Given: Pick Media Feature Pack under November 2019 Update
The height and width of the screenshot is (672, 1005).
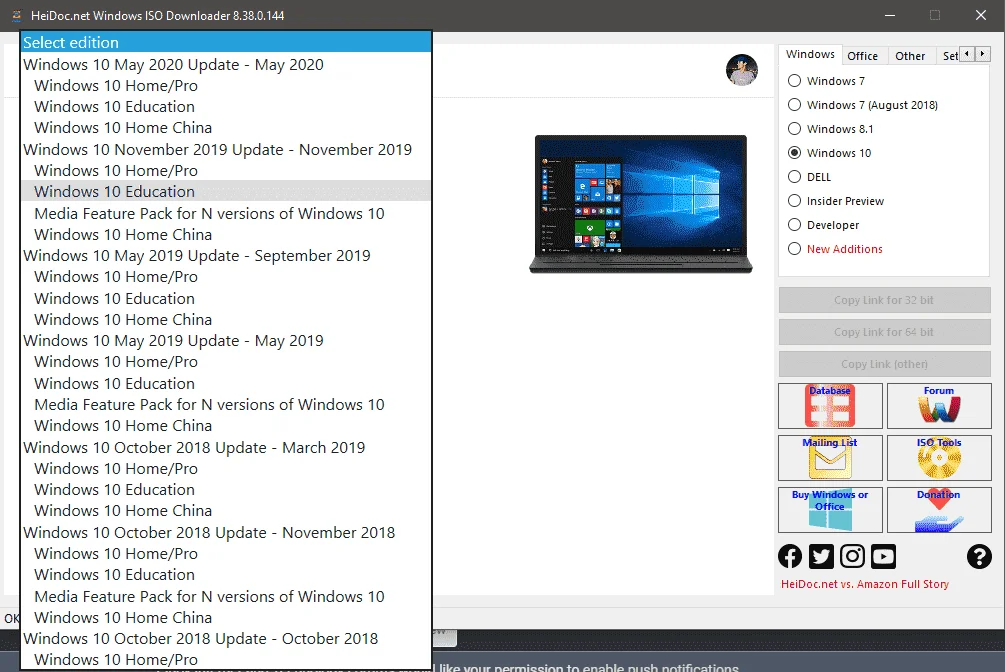Looking at the screenshot, I should pyautogui.click(x=226, y=214).
